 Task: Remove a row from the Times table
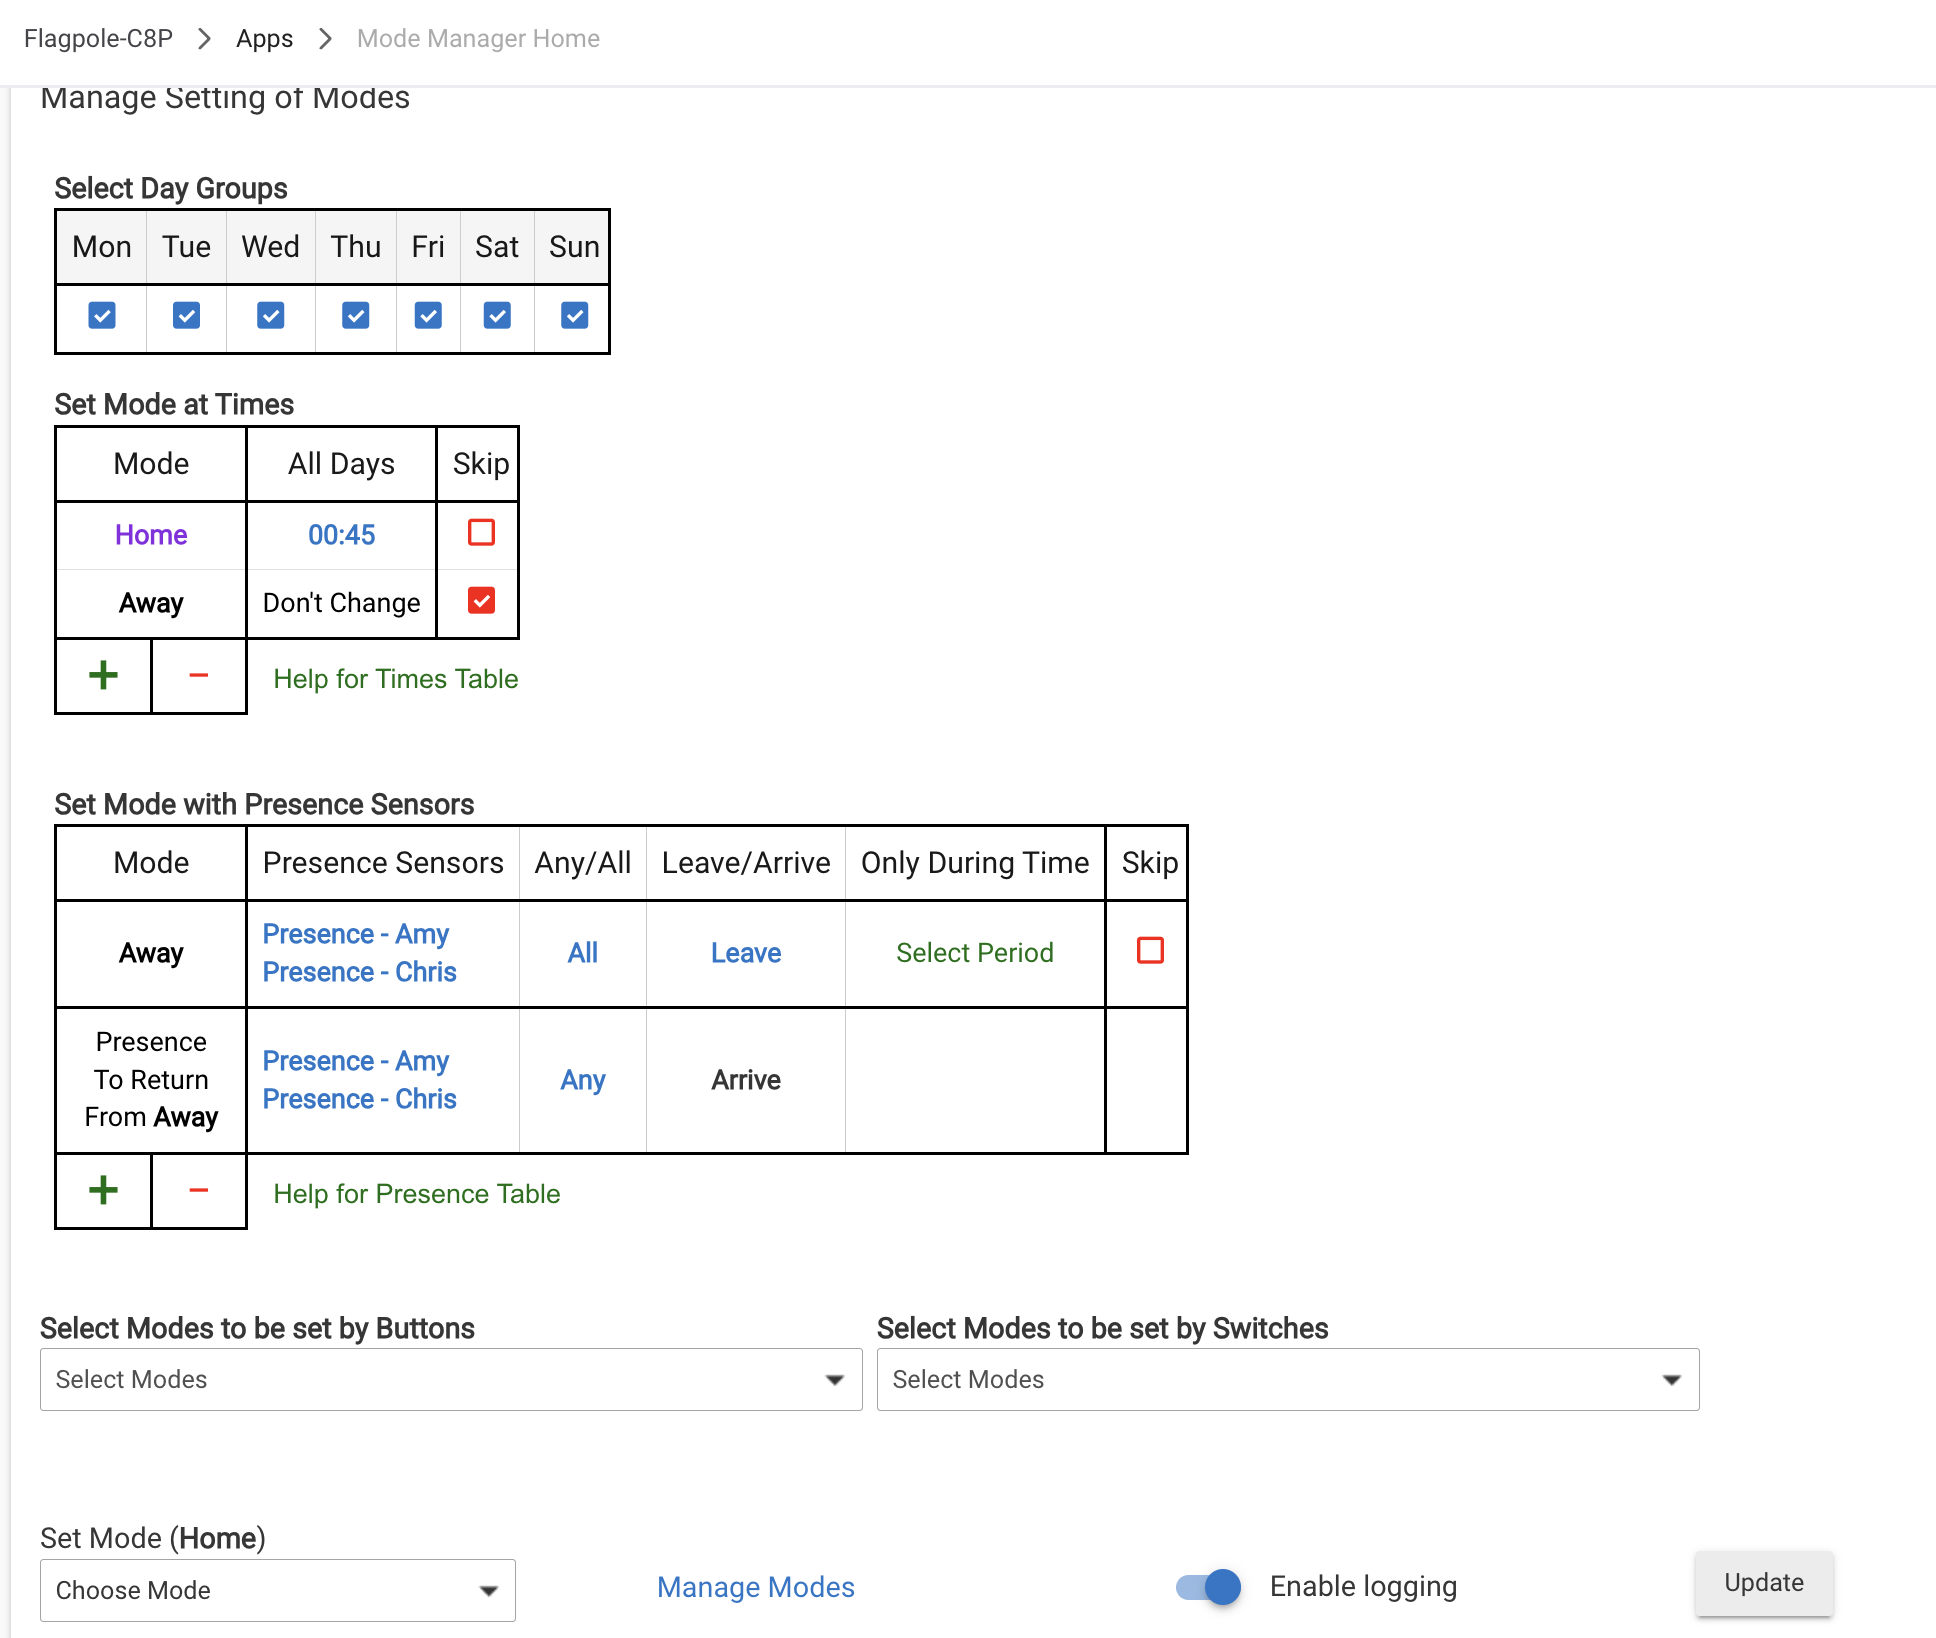coord(198,676)
